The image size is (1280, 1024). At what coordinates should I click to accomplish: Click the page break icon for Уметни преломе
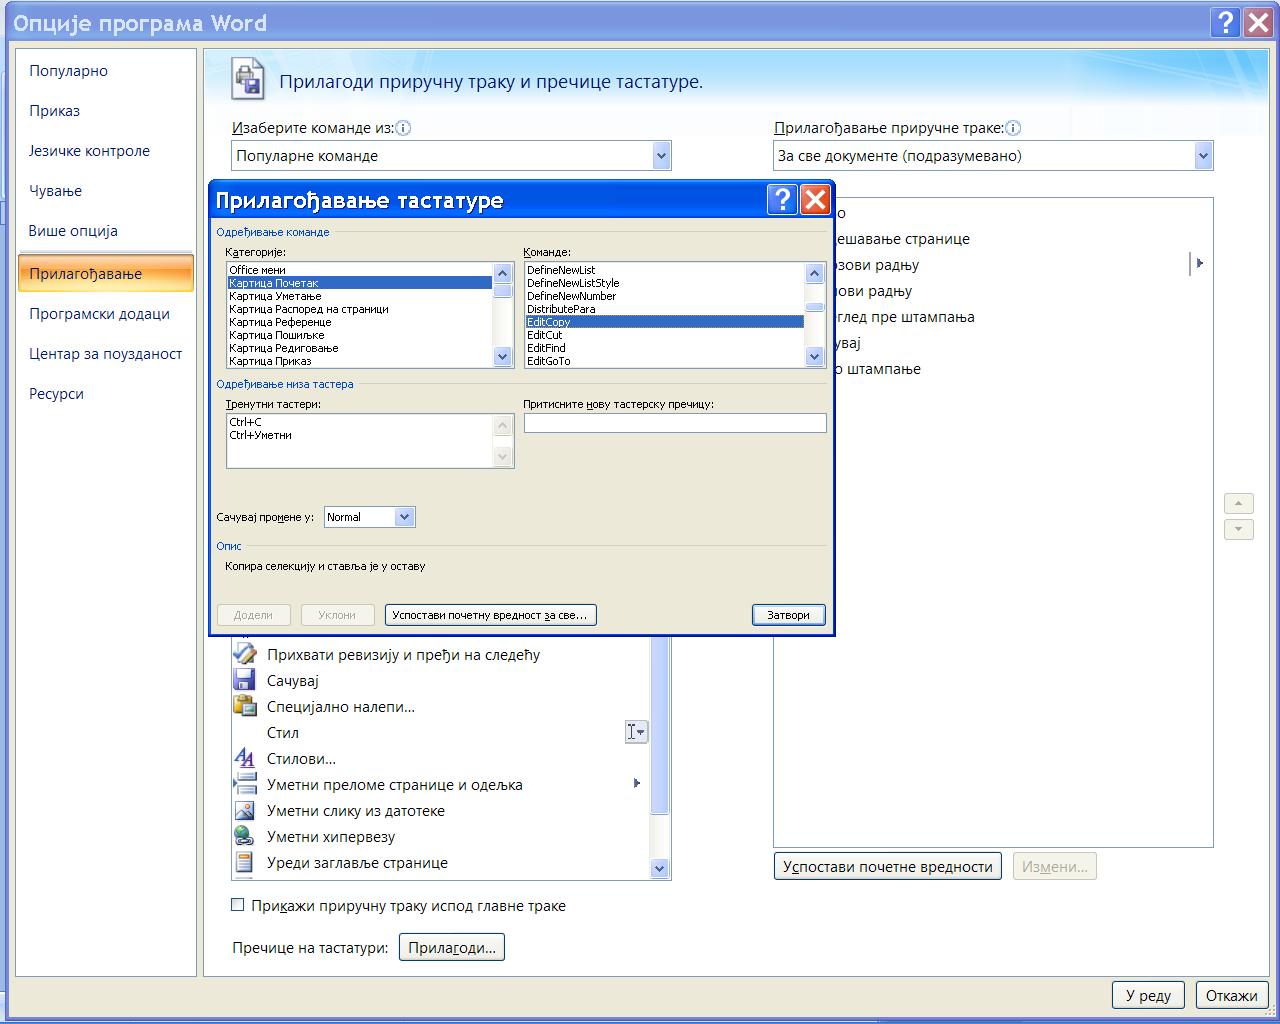point(244,784)
